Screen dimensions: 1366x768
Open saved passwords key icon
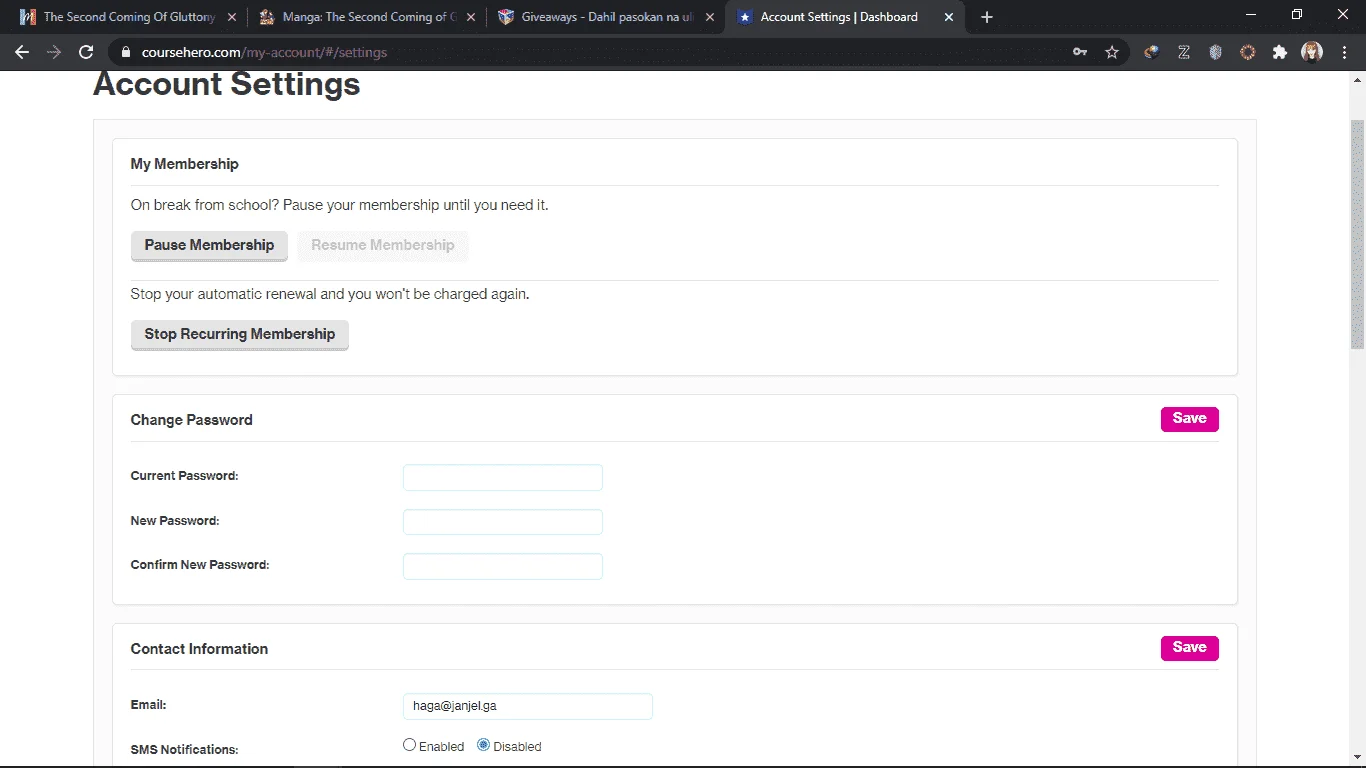click(1080, 52)
